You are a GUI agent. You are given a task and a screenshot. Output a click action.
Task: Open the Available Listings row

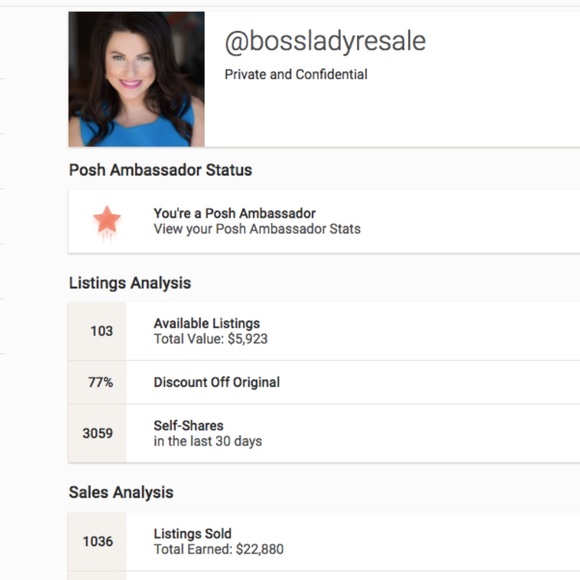324,331
